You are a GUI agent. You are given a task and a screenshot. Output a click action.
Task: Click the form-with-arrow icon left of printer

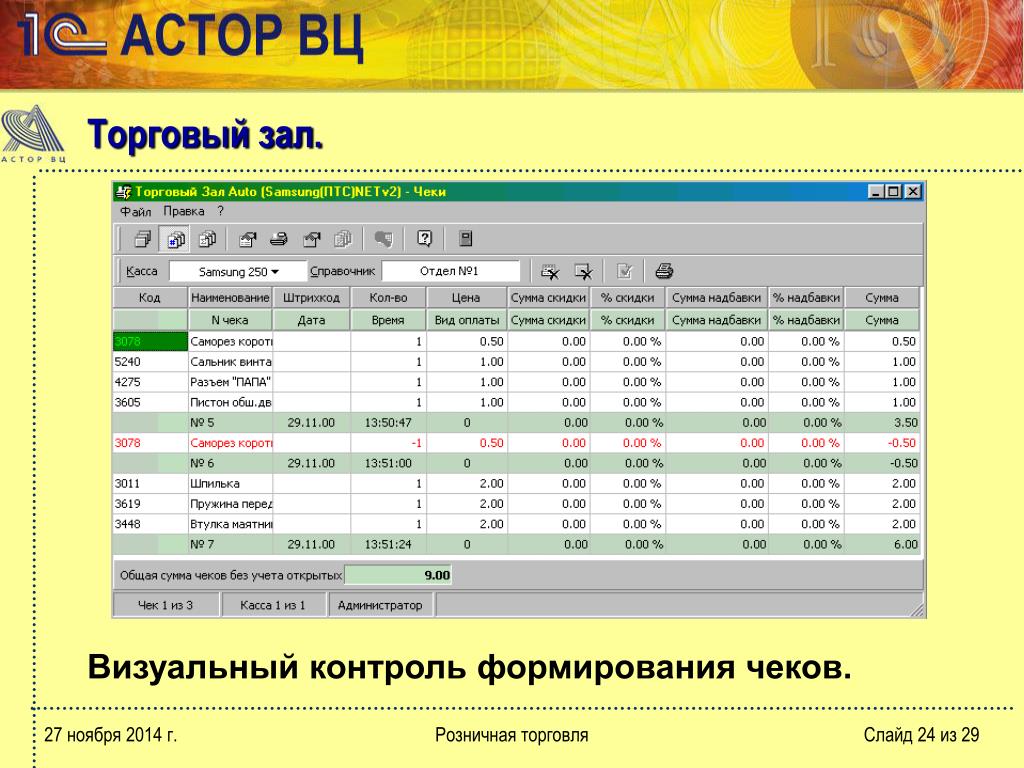click(x=247, y=239)
